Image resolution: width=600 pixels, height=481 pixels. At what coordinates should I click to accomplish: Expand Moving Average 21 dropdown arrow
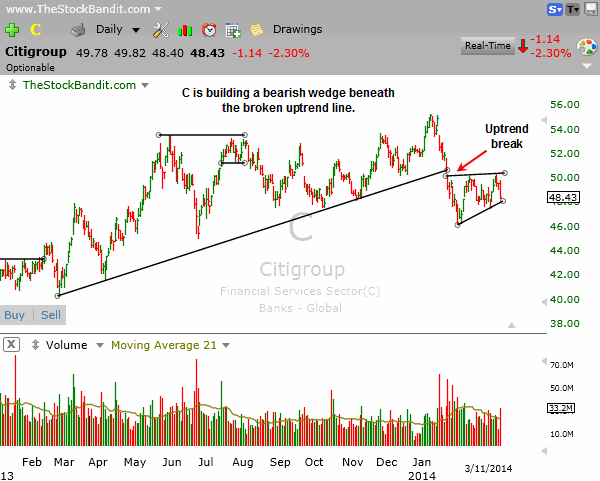click(225, 345)
